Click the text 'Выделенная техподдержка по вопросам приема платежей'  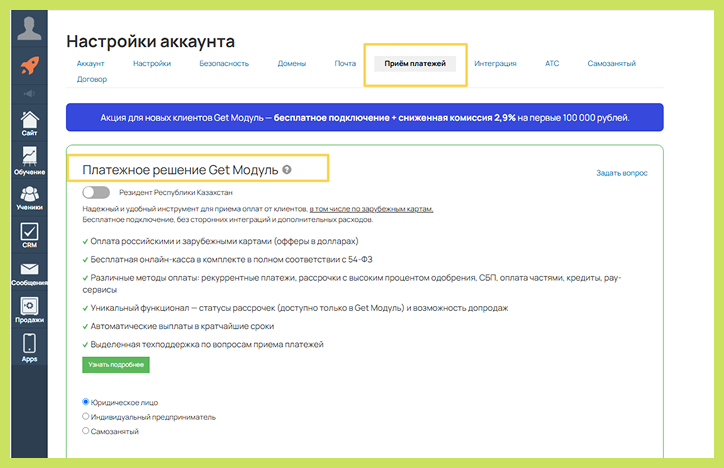[207, 344]
